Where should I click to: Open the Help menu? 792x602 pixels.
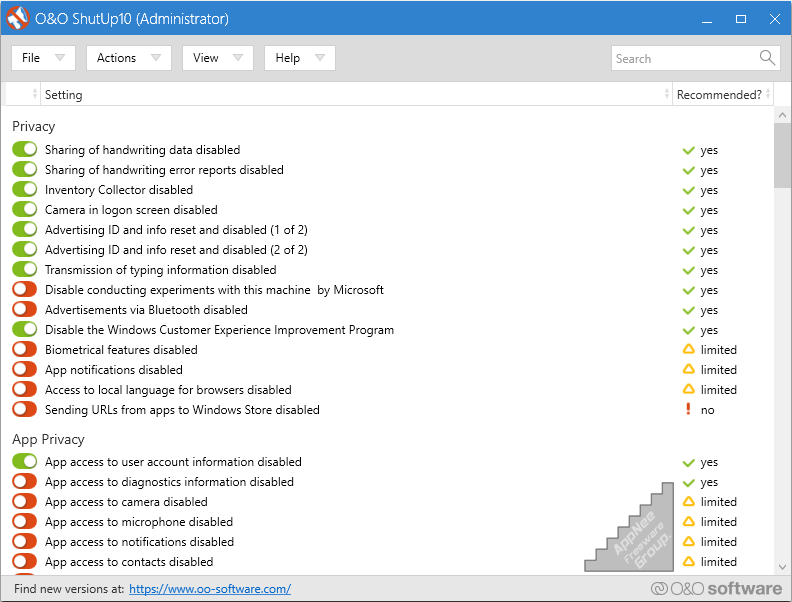coord(300,58)
